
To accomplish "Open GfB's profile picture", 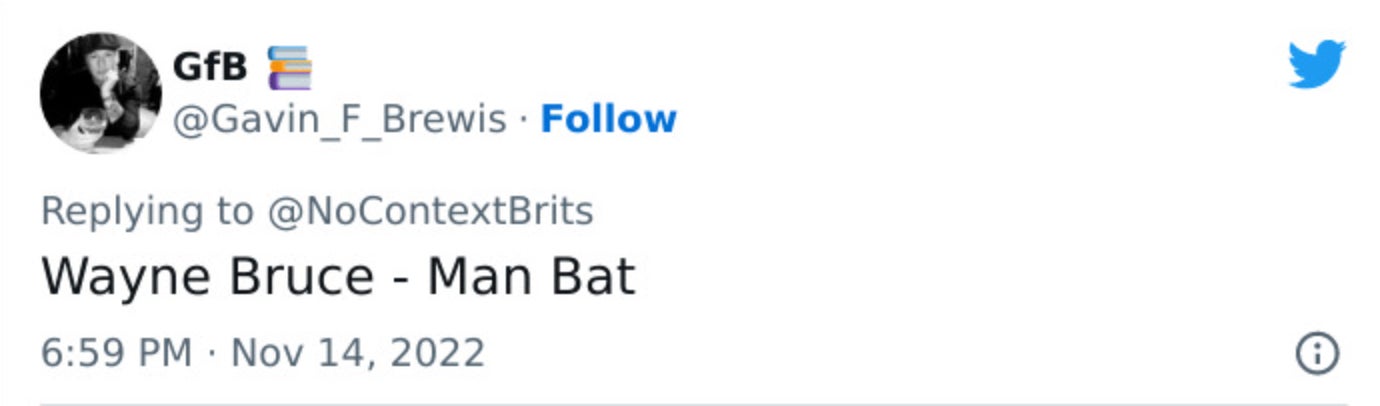I will 100,93.
